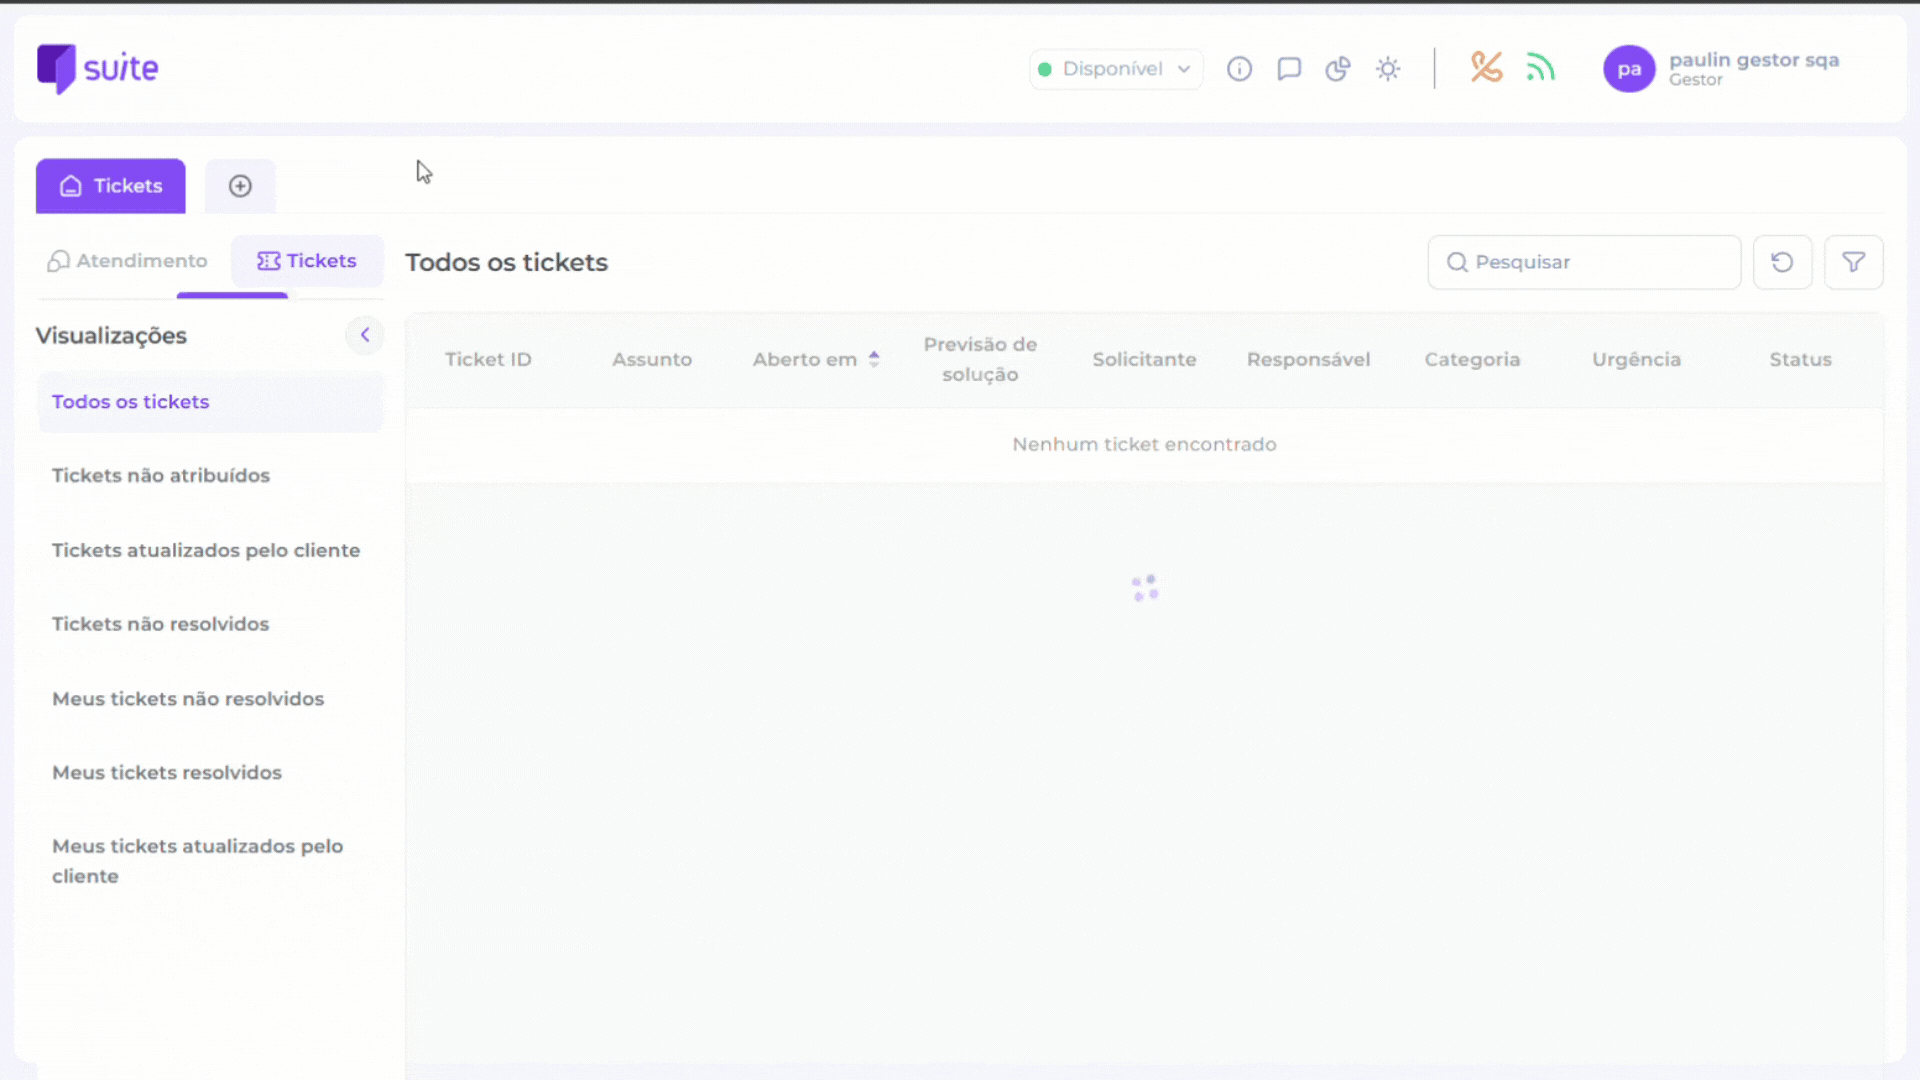Click the Pesquisar search field
This screenshot has width=1920, height=1080.
point(1584,262)
